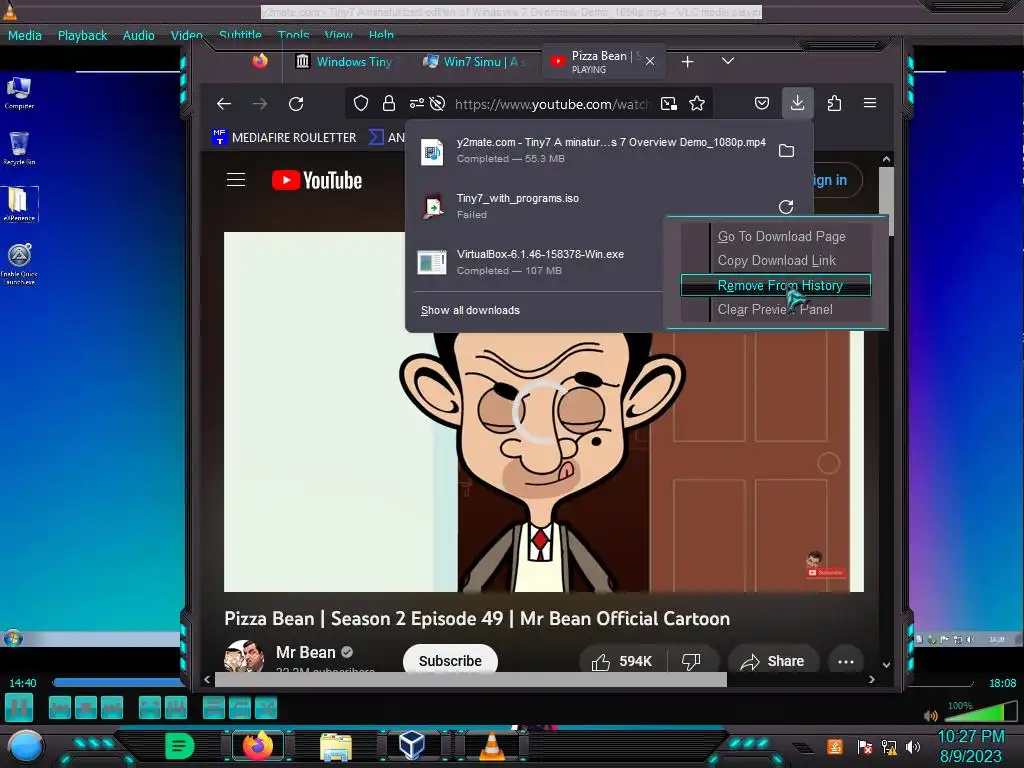The image size is (1024, 768).
Task: Click the YouTube logo
Action: click(317, 180)
